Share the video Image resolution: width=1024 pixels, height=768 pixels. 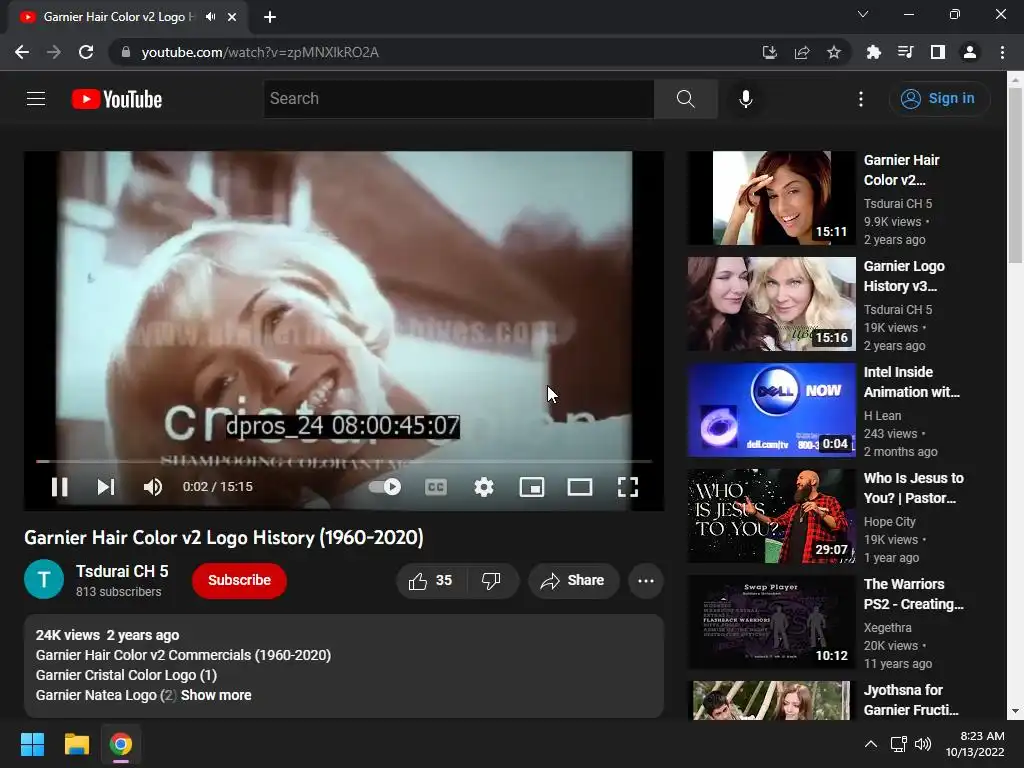[573, 581]
